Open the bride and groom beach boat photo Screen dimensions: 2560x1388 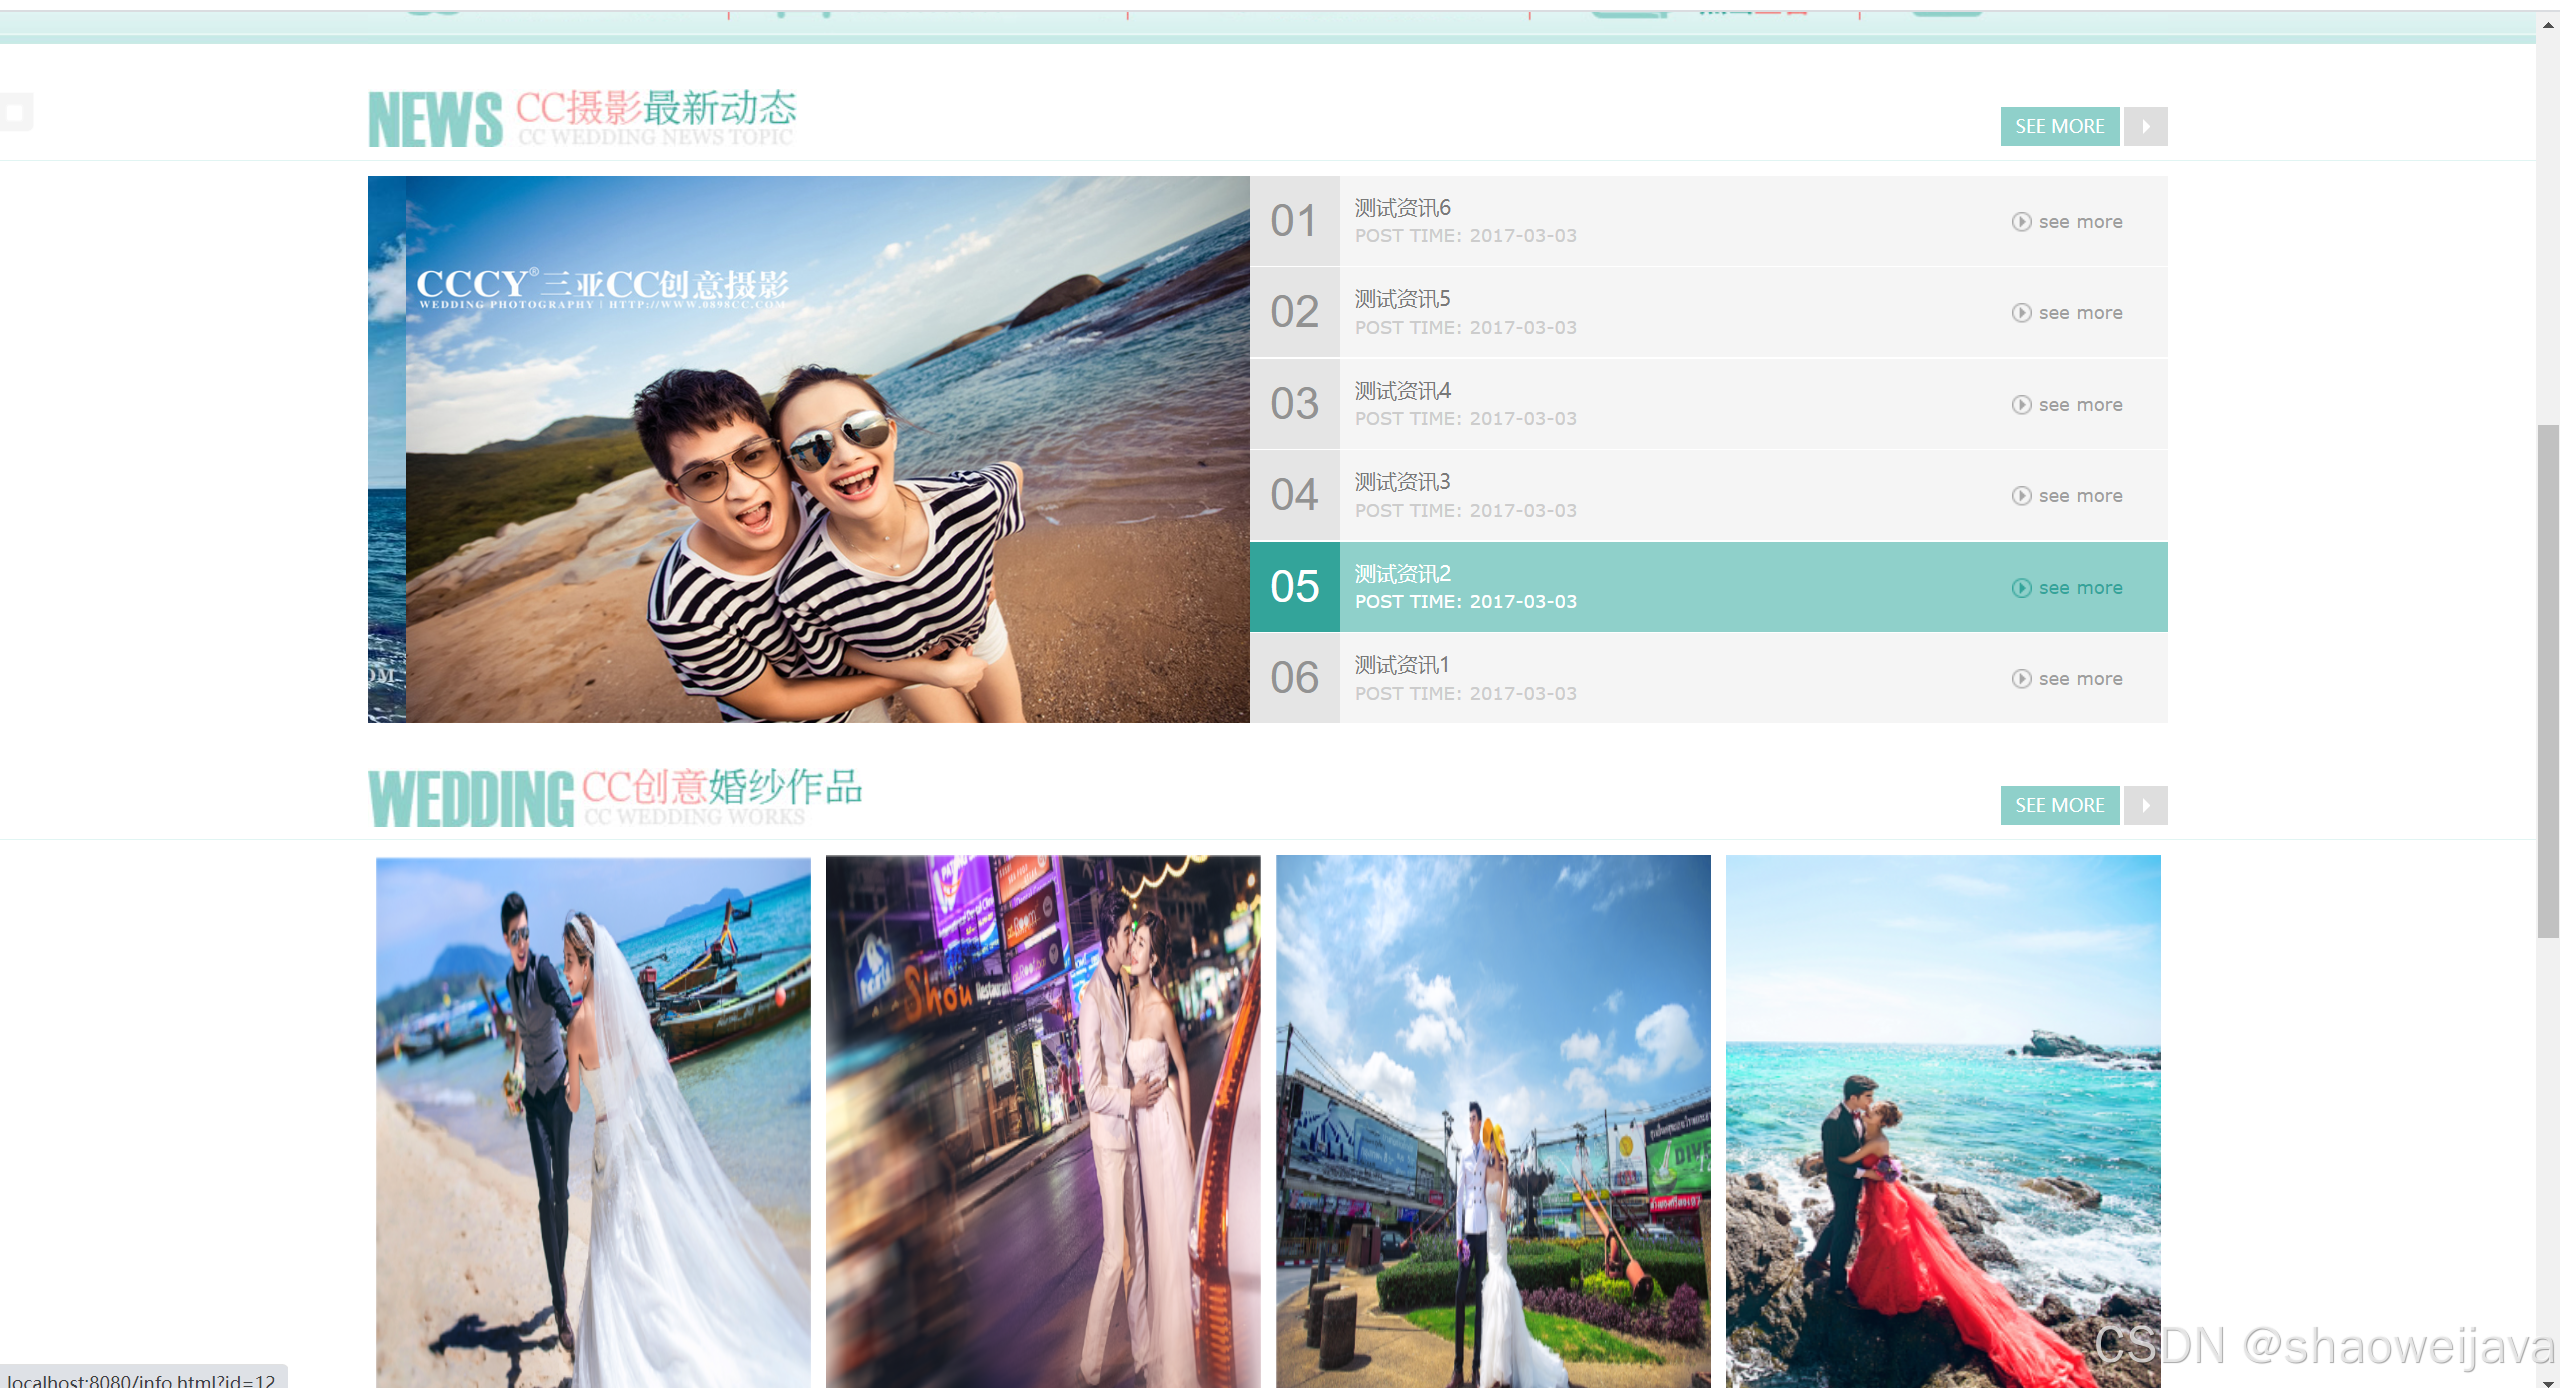[x=593, y=1120]
